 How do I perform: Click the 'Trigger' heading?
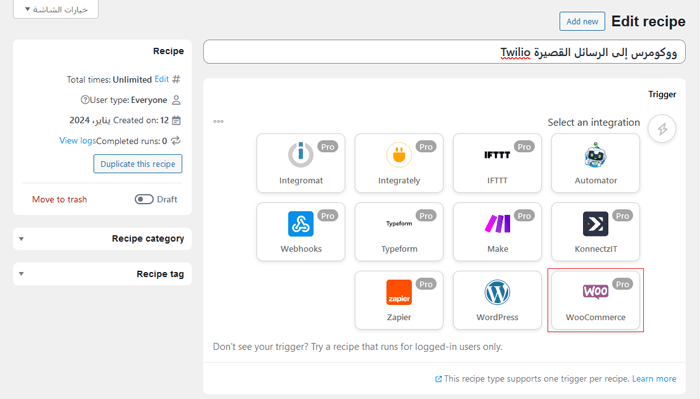[x=662, y=94]
